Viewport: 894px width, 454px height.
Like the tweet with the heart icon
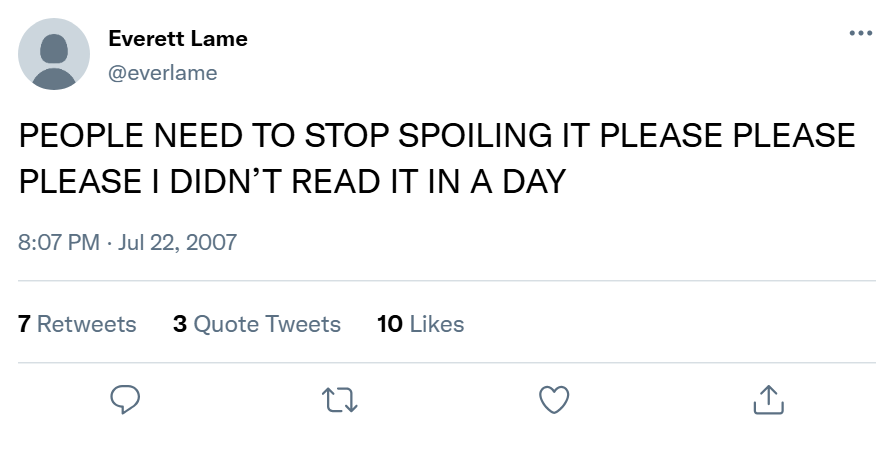(554, 400)
